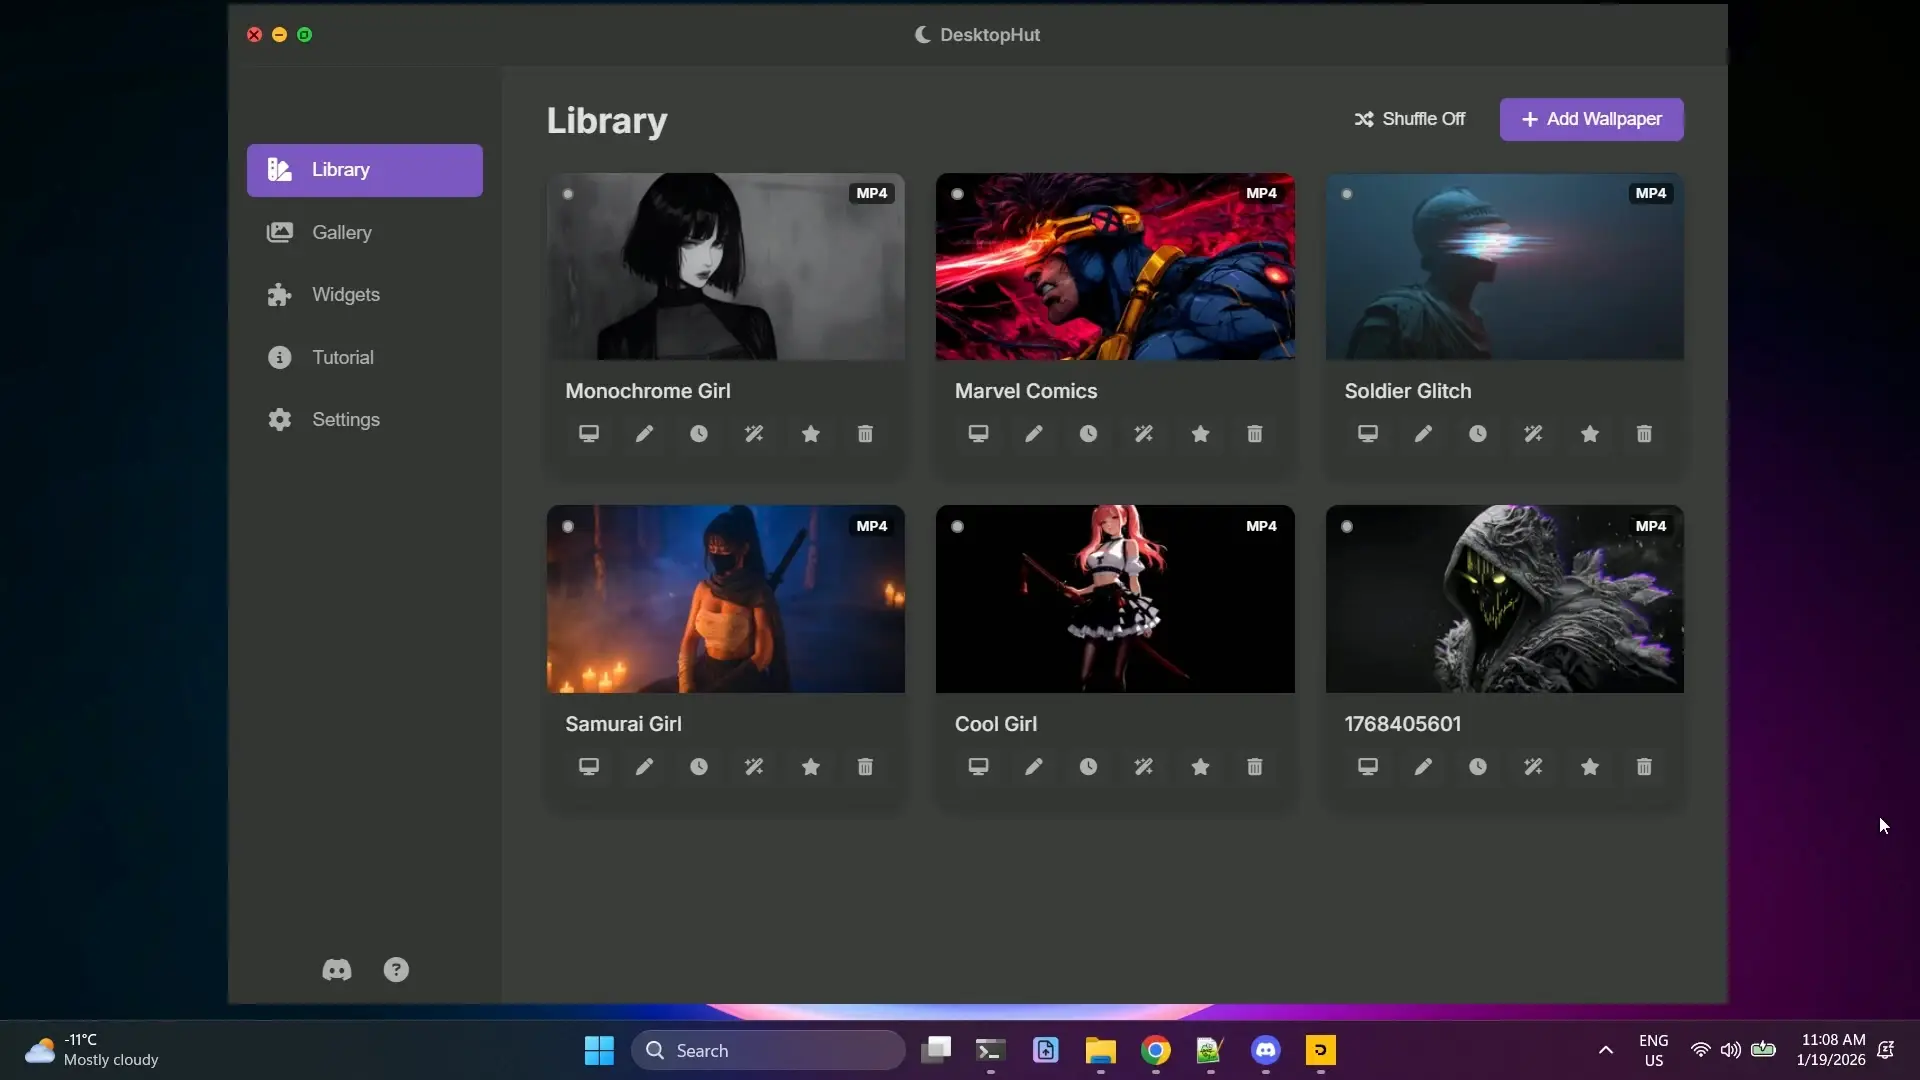The height and width of the screenshot is (1080, 1920).
Task: Apply Samurai Girl via monitor icon
Action: tap(589, 767)
